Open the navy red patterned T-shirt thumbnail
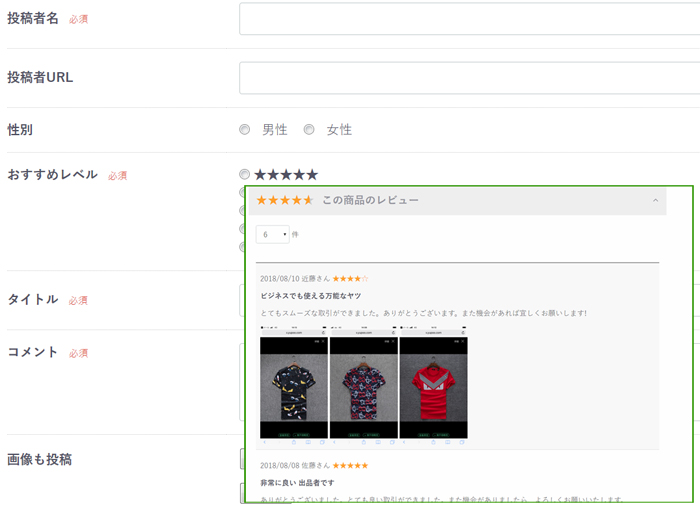Viewport: 700px width, 505px height. coord(363,385)
